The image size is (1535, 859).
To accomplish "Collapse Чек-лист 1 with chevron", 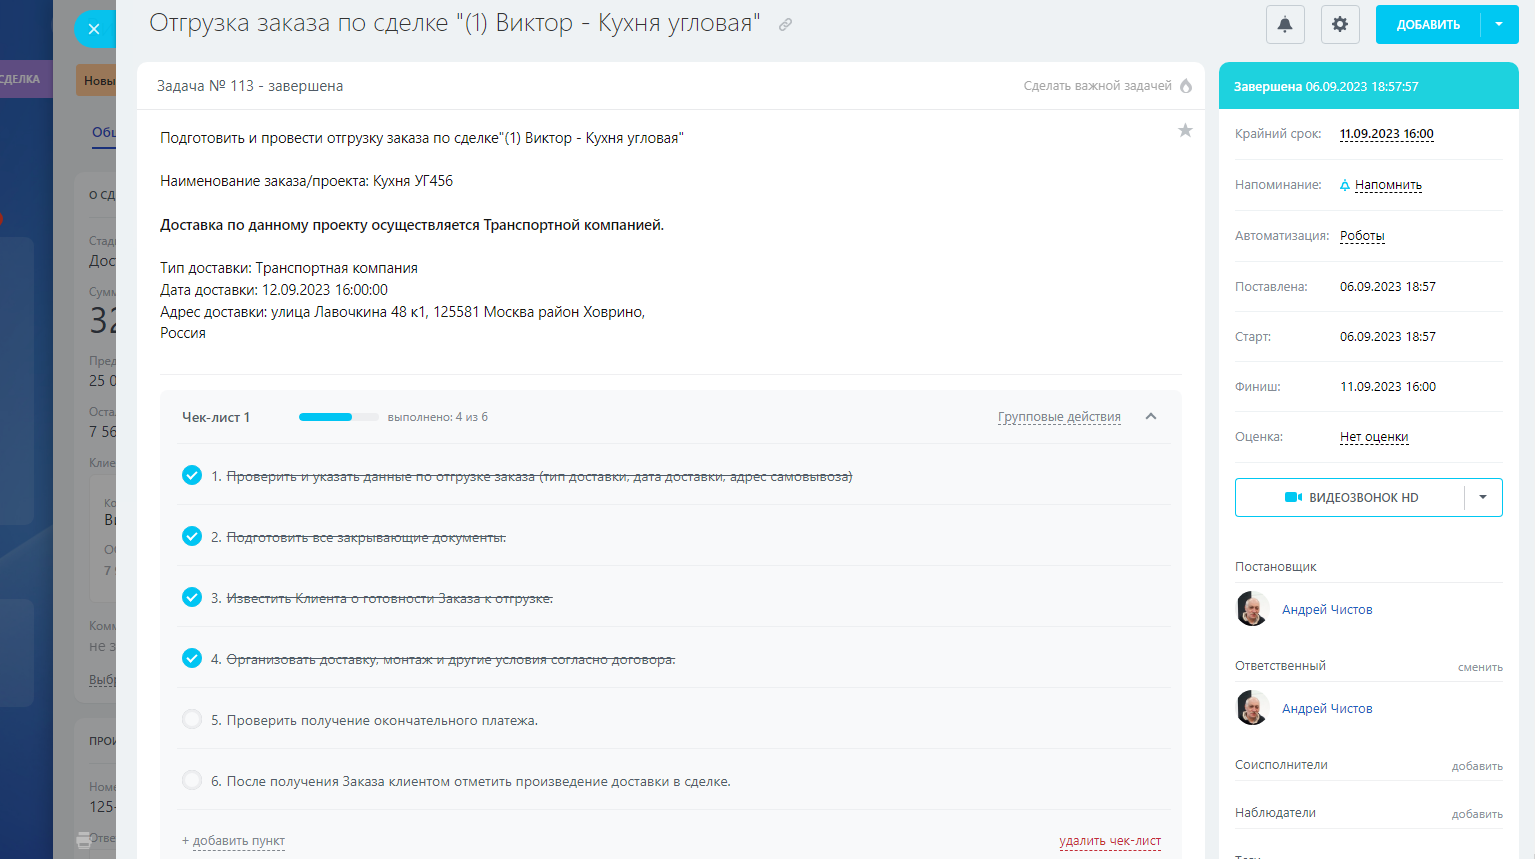I will pyautogui.click(x=1151, y=417).
